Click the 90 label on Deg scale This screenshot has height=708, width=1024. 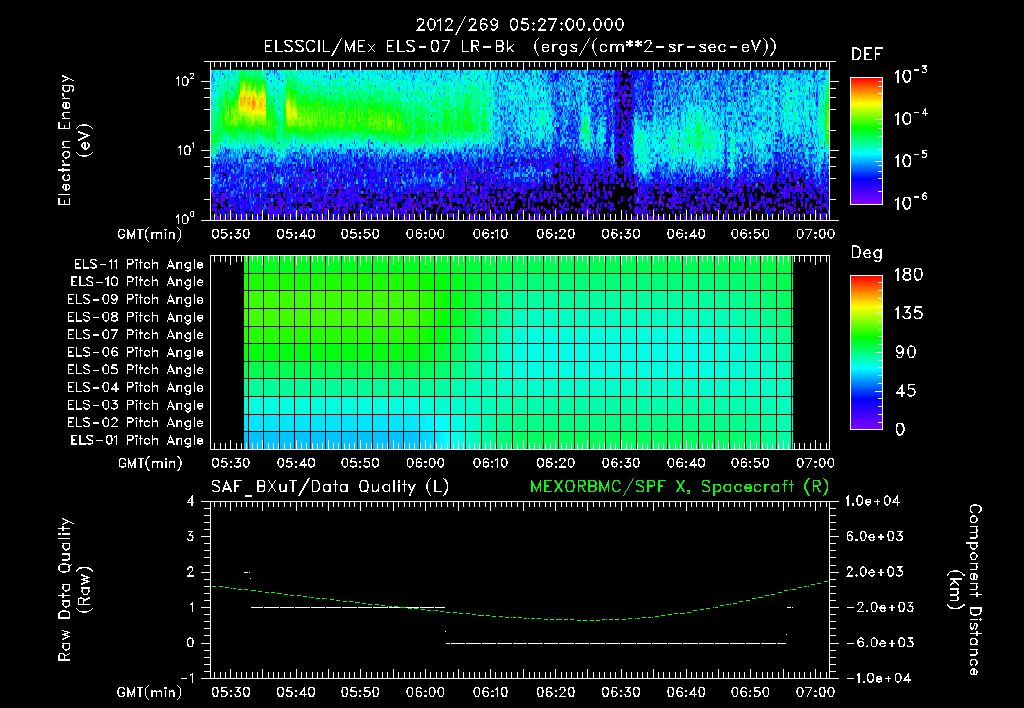click(x=906, y=352)
